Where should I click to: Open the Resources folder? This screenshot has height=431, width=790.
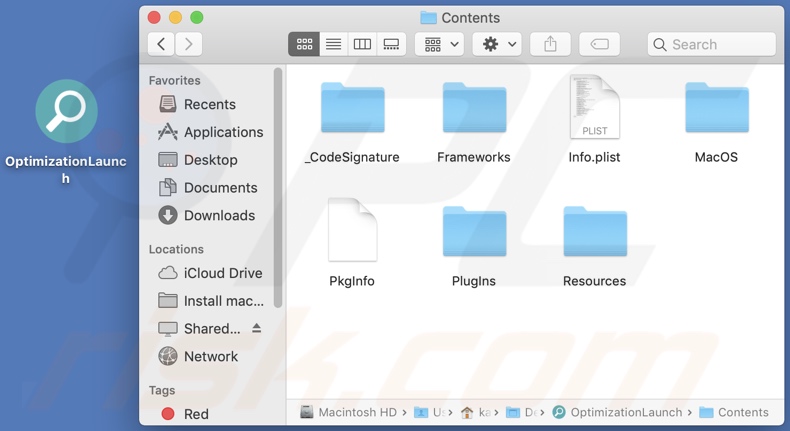click(x=594, y=233)
